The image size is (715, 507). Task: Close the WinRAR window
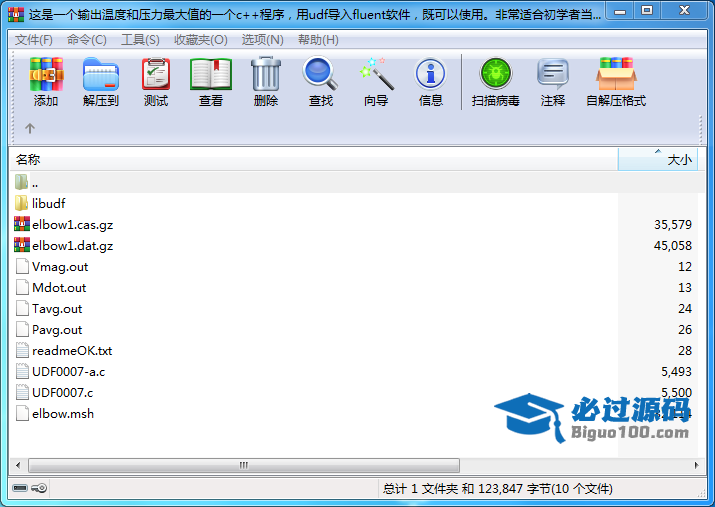click(x=684, y=11)
